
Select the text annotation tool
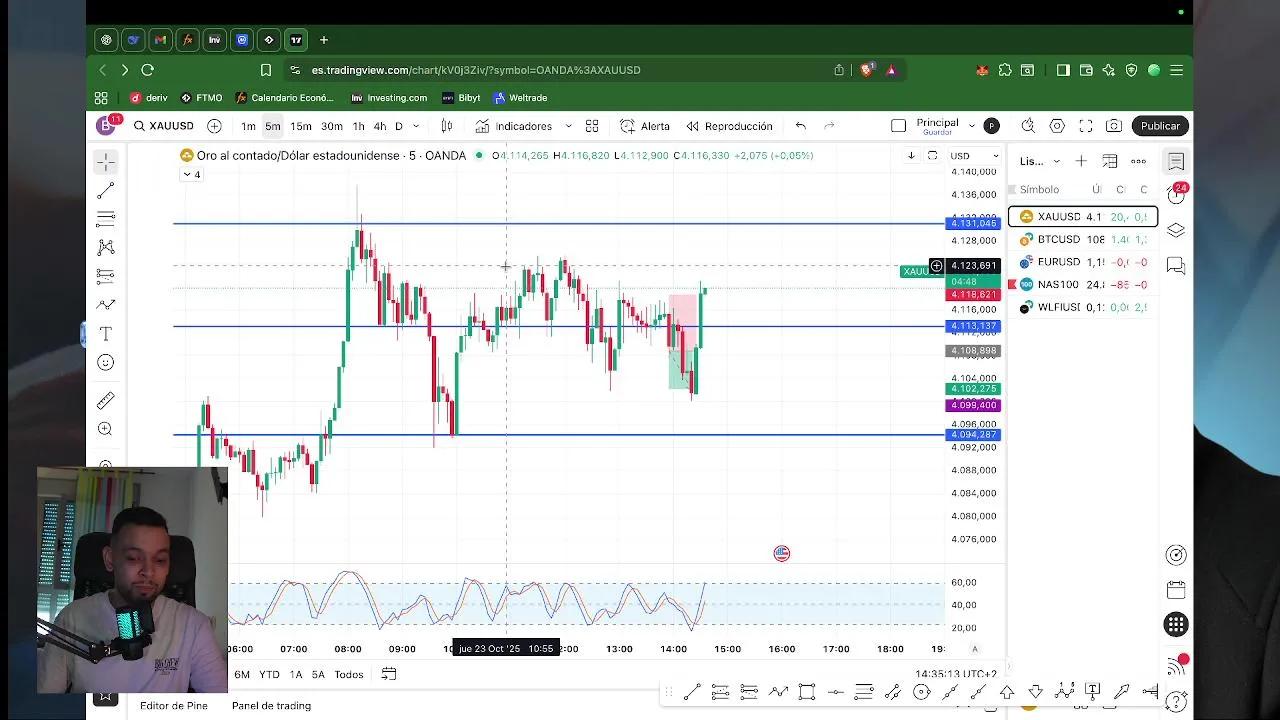click(x=105, y=334)
